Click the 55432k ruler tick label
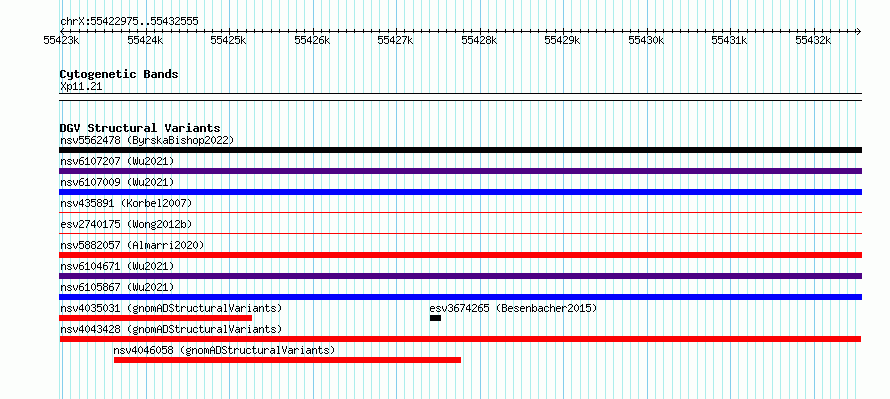Screen dimensions: 890x399 click(813, 40)
